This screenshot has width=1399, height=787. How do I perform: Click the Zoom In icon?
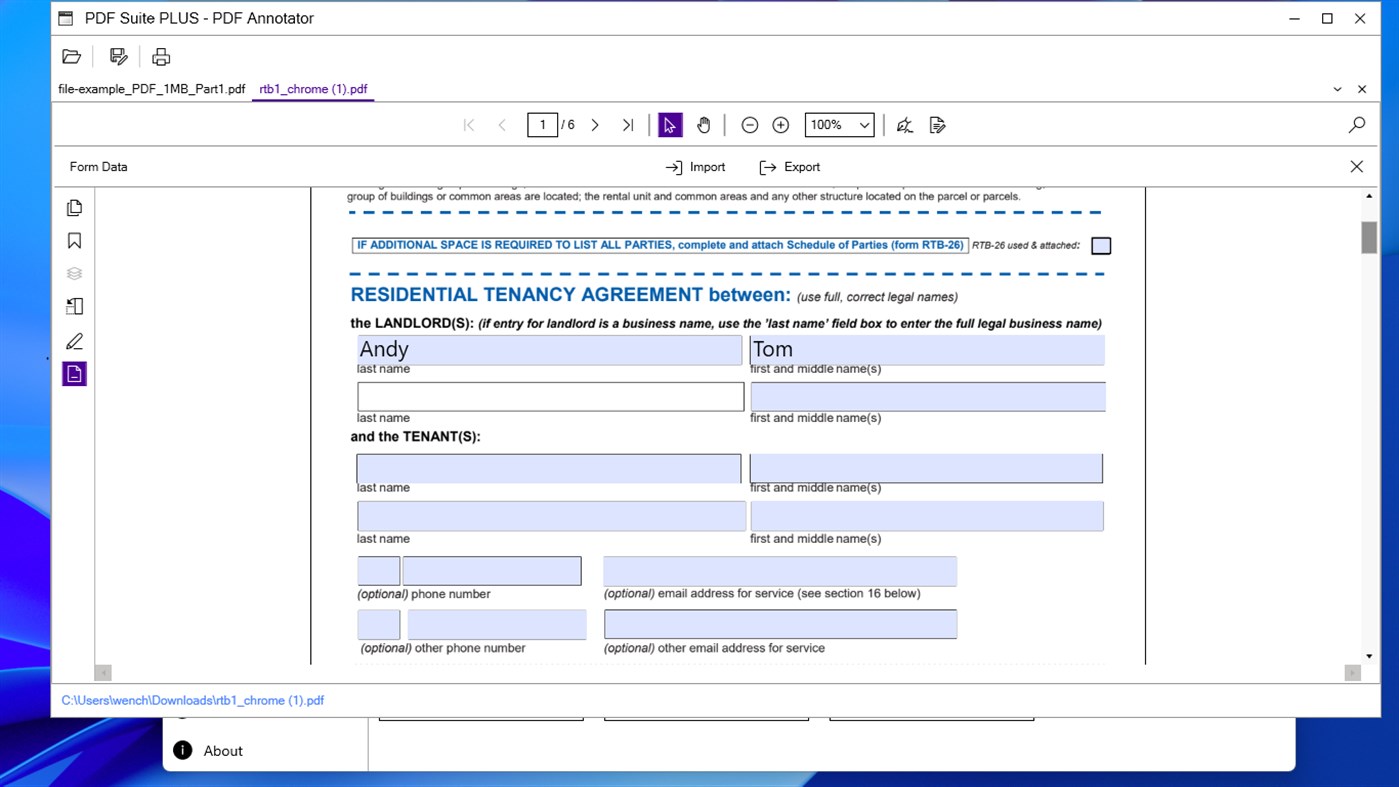coord(780,124)
